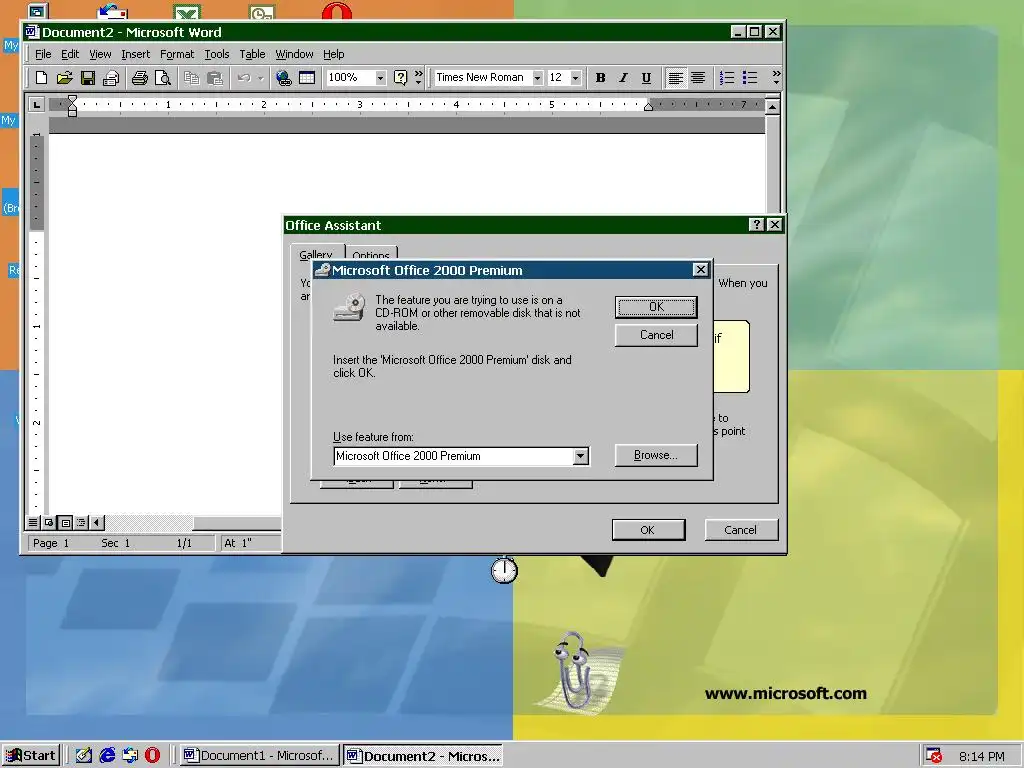Switch to Print Layout View button
This screenshot has height=768, width=1024.
pos(65,522)
